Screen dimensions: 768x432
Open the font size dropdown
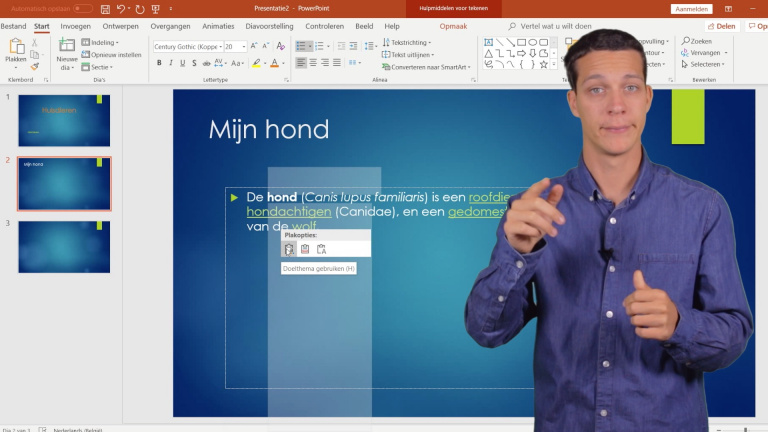244,47
